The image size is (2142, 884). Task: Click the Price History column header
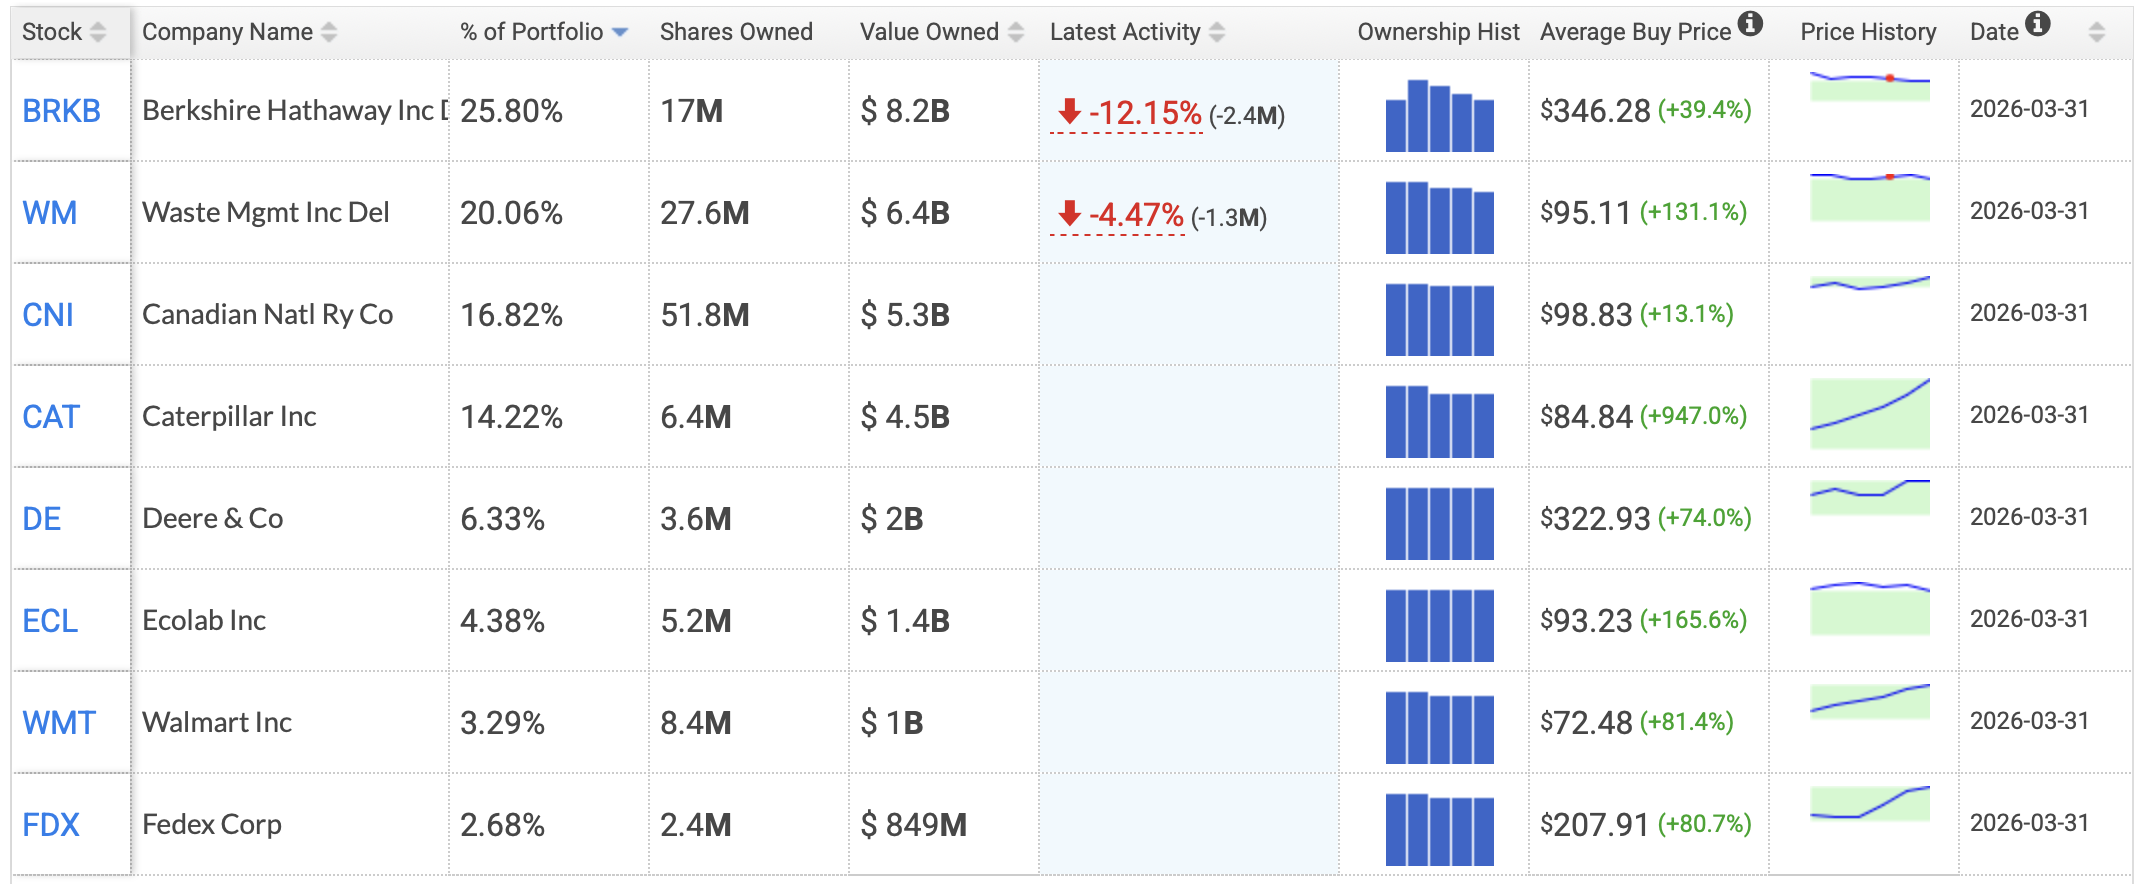pyautogui.click(x=1868, y=32)
